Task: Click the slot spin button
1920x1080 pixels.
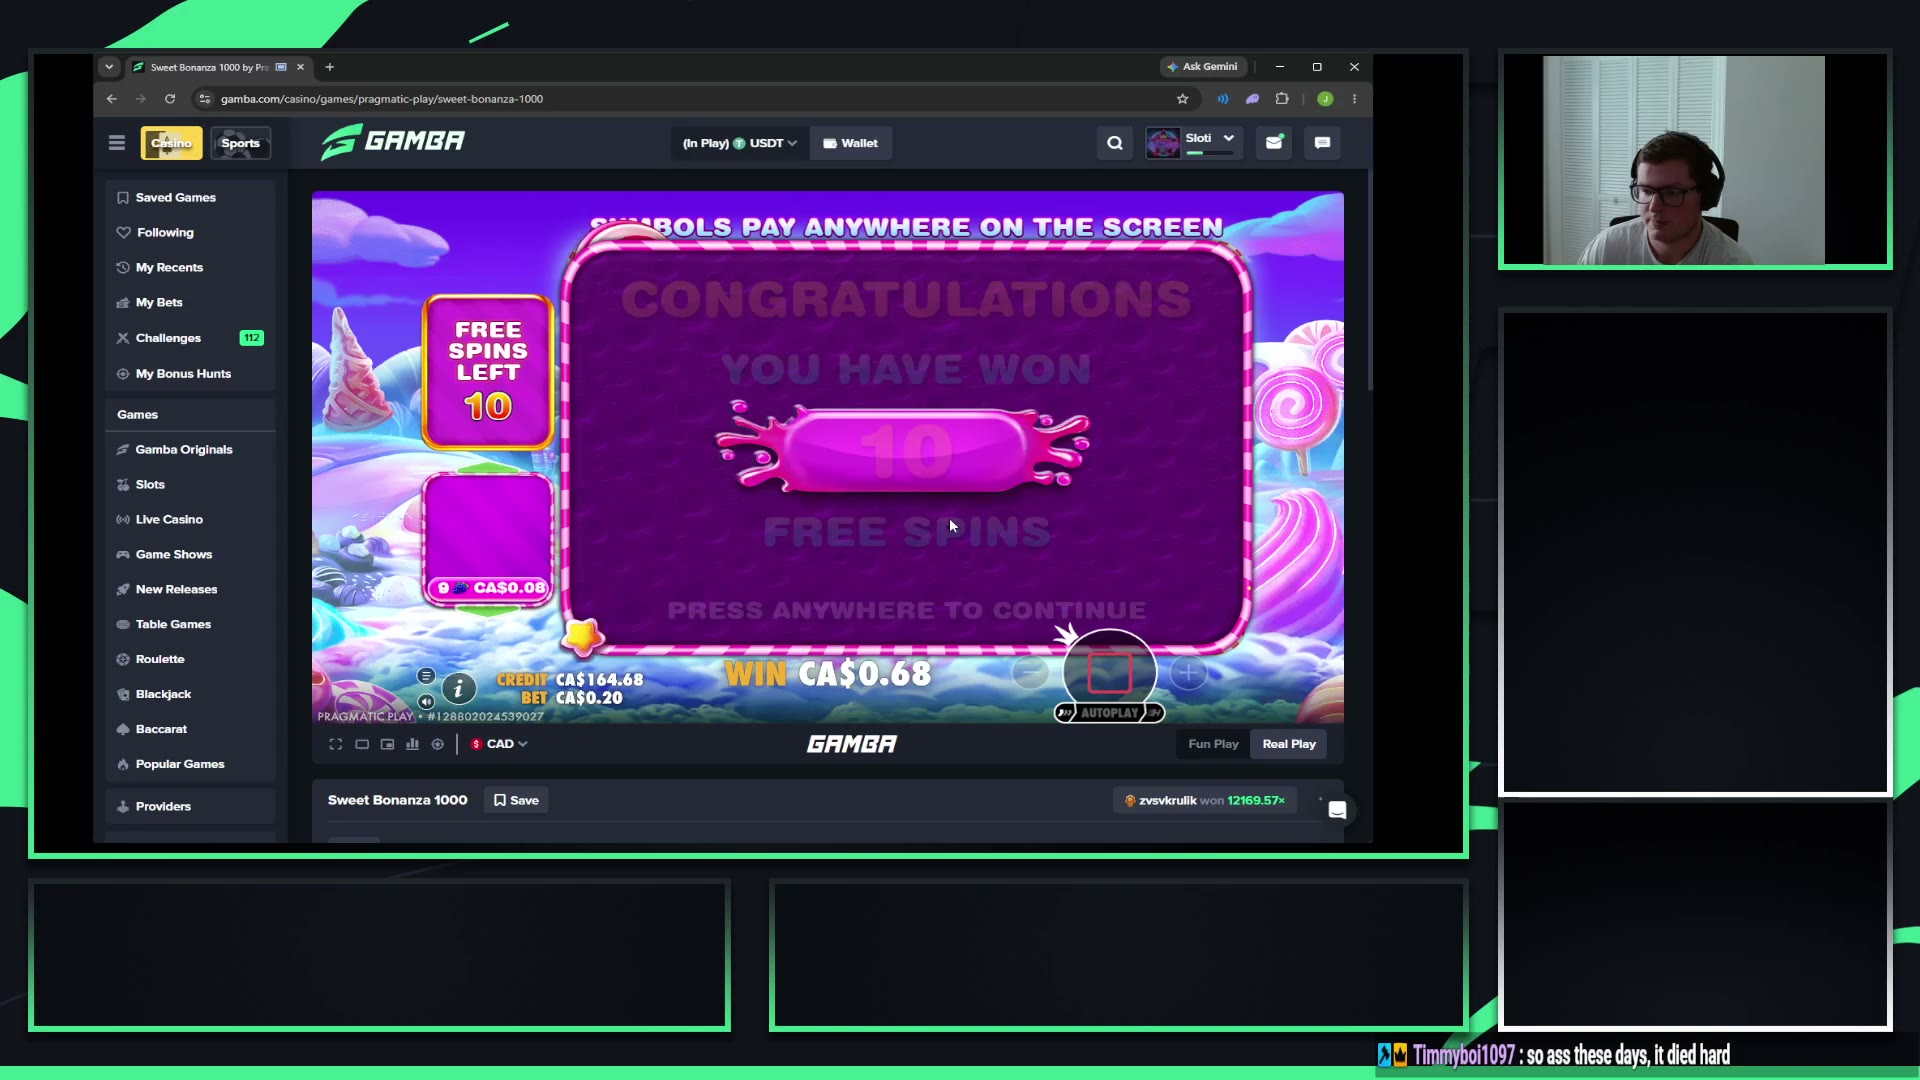Action: click(x=1109, y=673)
